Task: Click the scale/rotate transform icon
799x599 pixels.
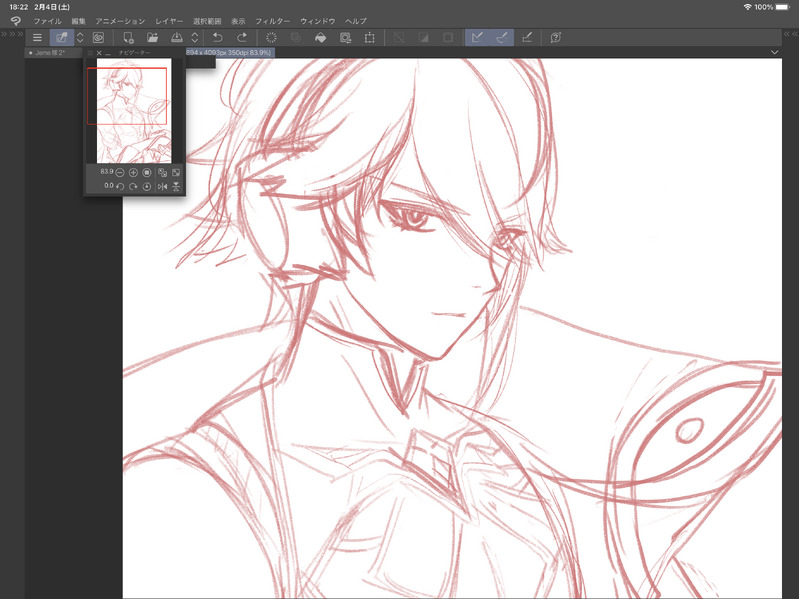Action: pos(345,37)
